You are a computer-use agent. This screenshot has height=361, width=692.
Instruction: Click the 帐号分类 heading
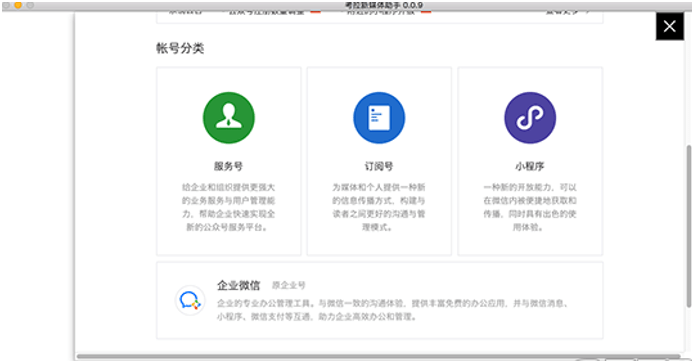pos(180,48)
